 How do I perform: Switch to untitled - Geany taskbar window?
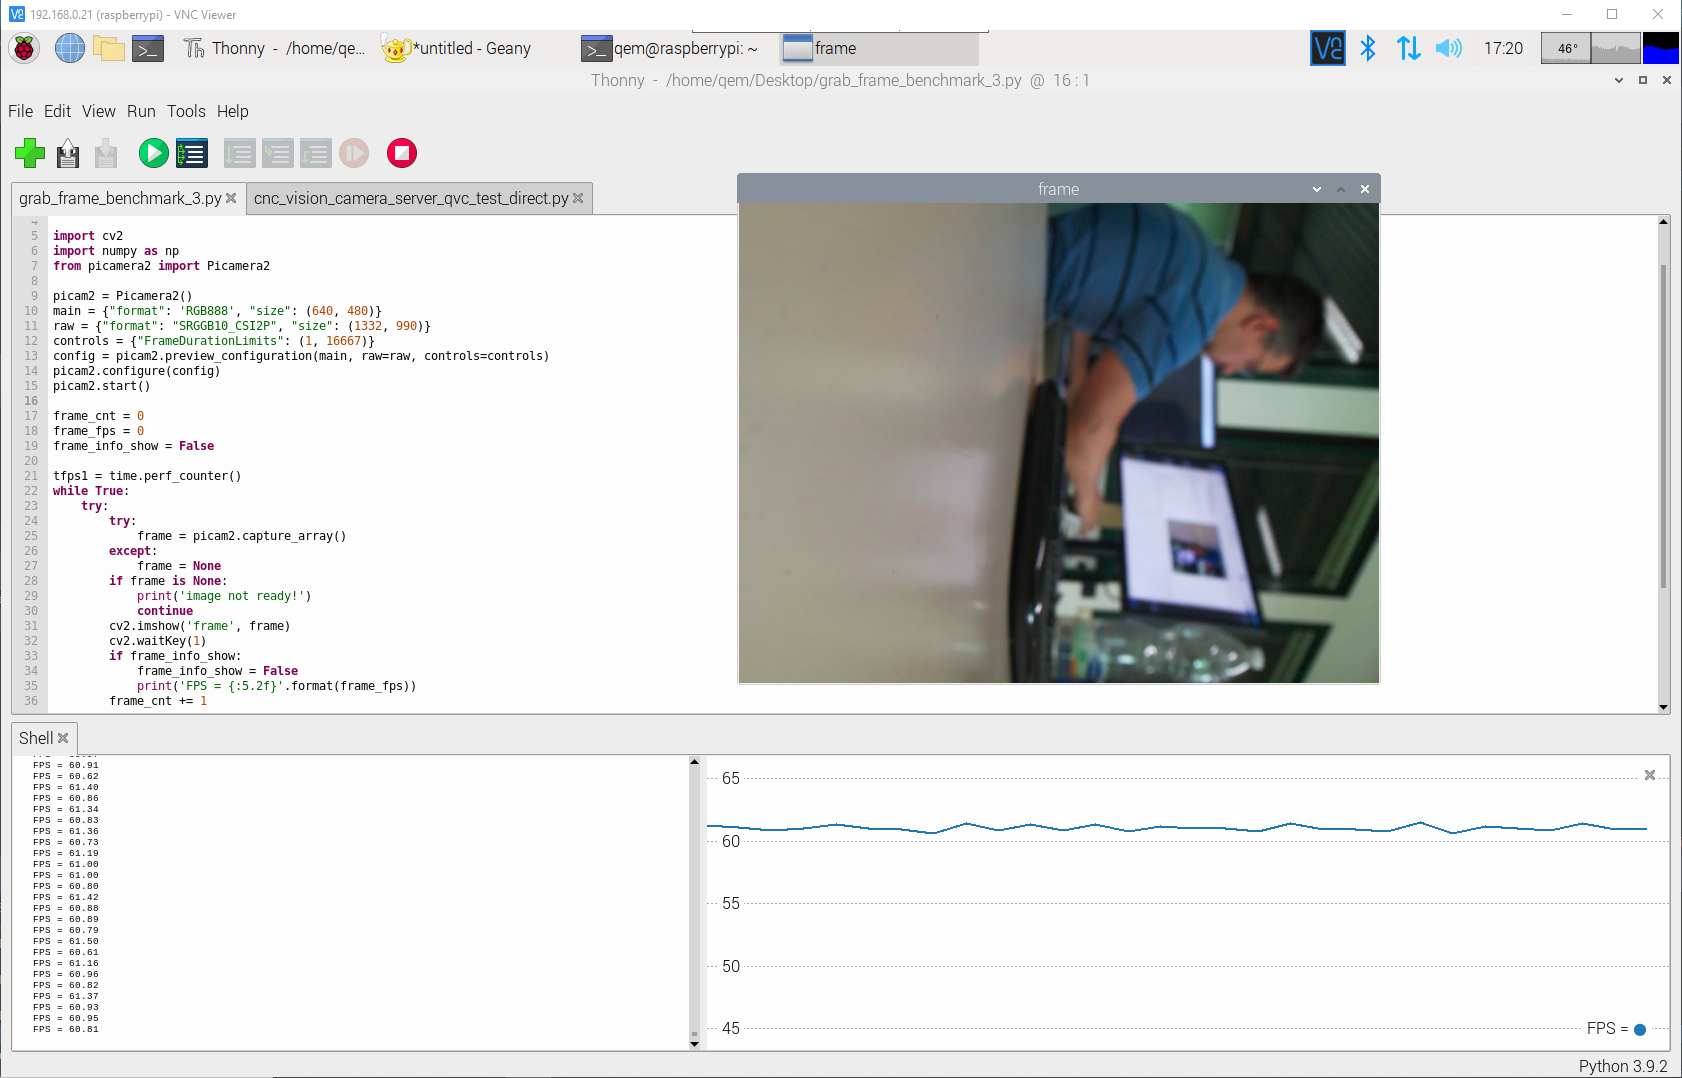457,48
